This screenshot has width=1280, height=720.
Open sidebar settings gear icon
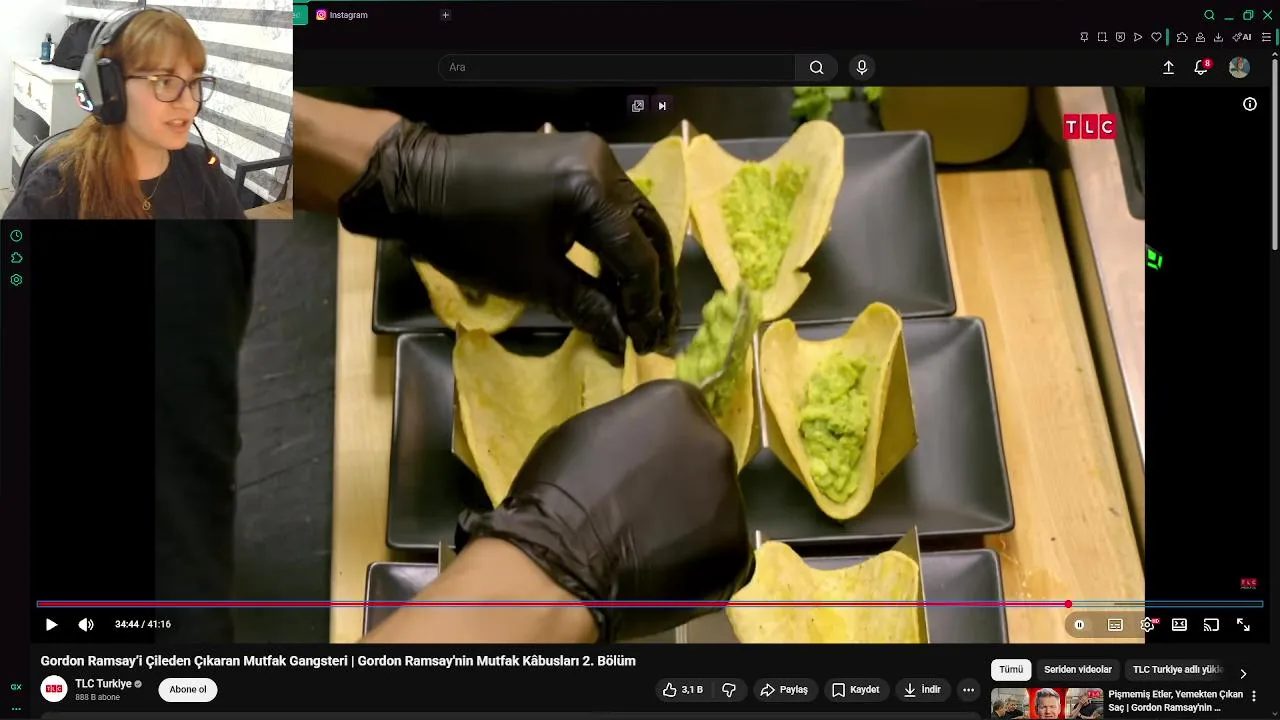coord(16,280)
